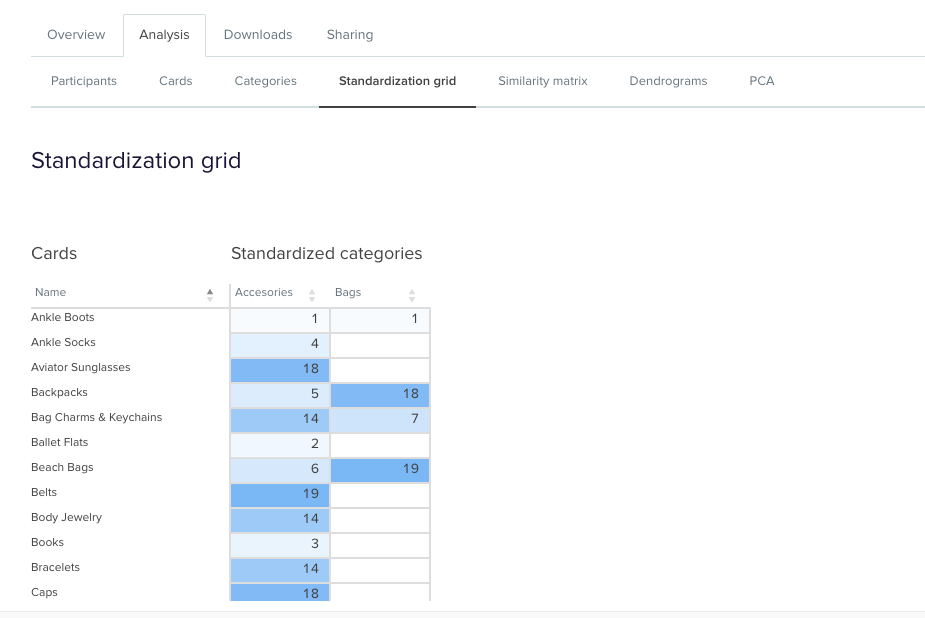Select the Backpacks card name

[x=59, y=392]
